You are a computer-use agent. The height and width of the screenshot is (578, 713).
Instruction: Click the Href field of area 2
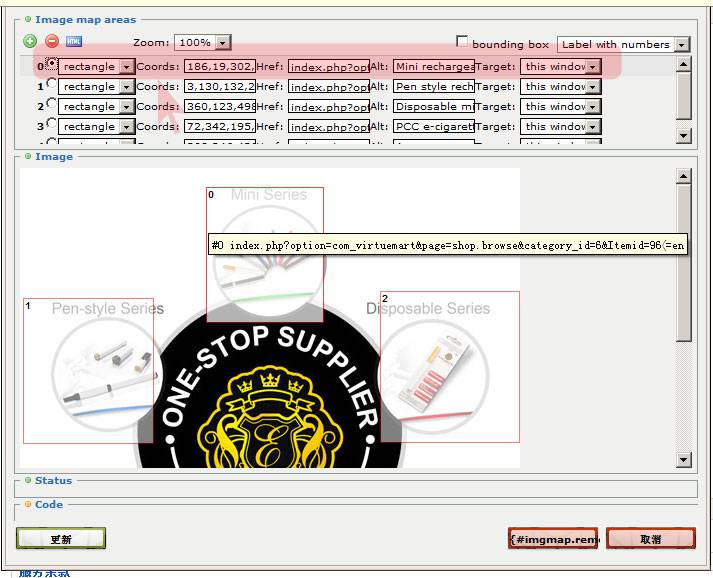click(x=328, y=107)
